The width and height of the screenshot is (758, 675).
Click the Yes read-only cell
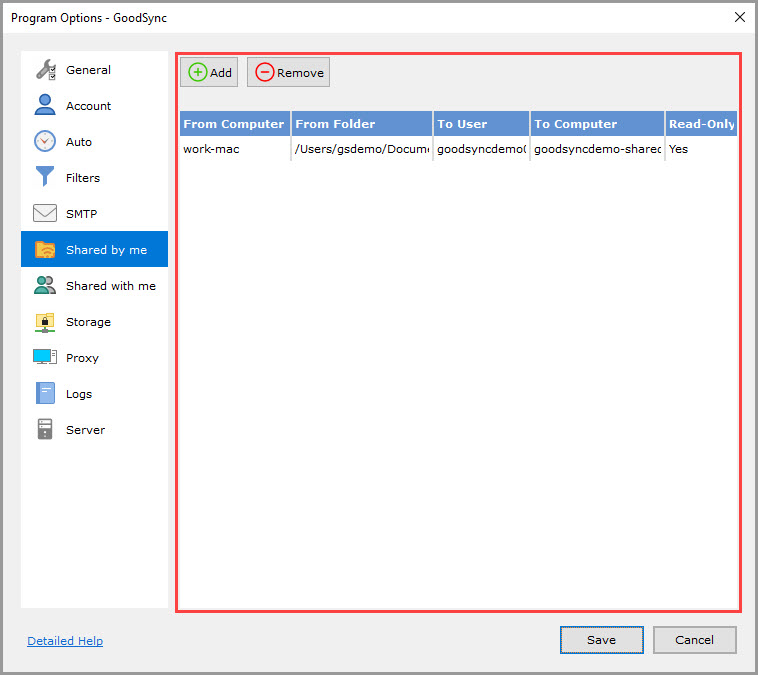(701, 149)
